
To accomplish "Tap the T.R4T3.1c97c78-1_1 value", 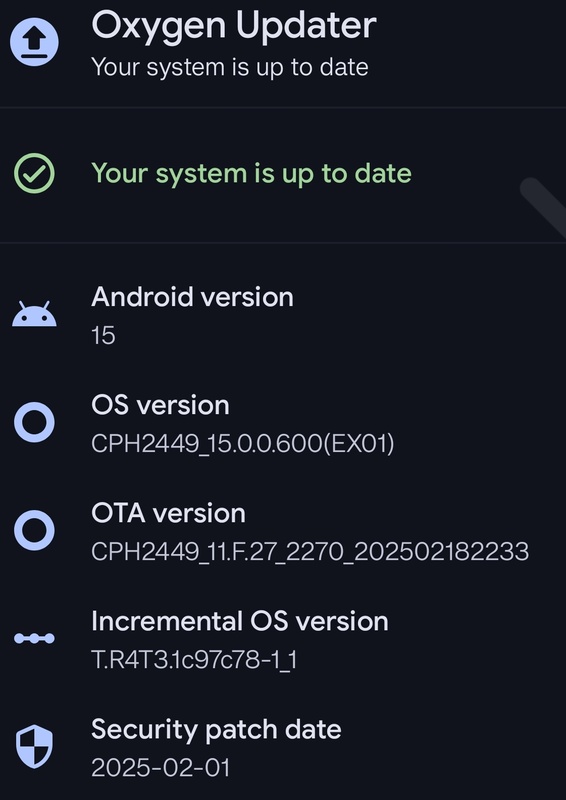I will point(194,660).
